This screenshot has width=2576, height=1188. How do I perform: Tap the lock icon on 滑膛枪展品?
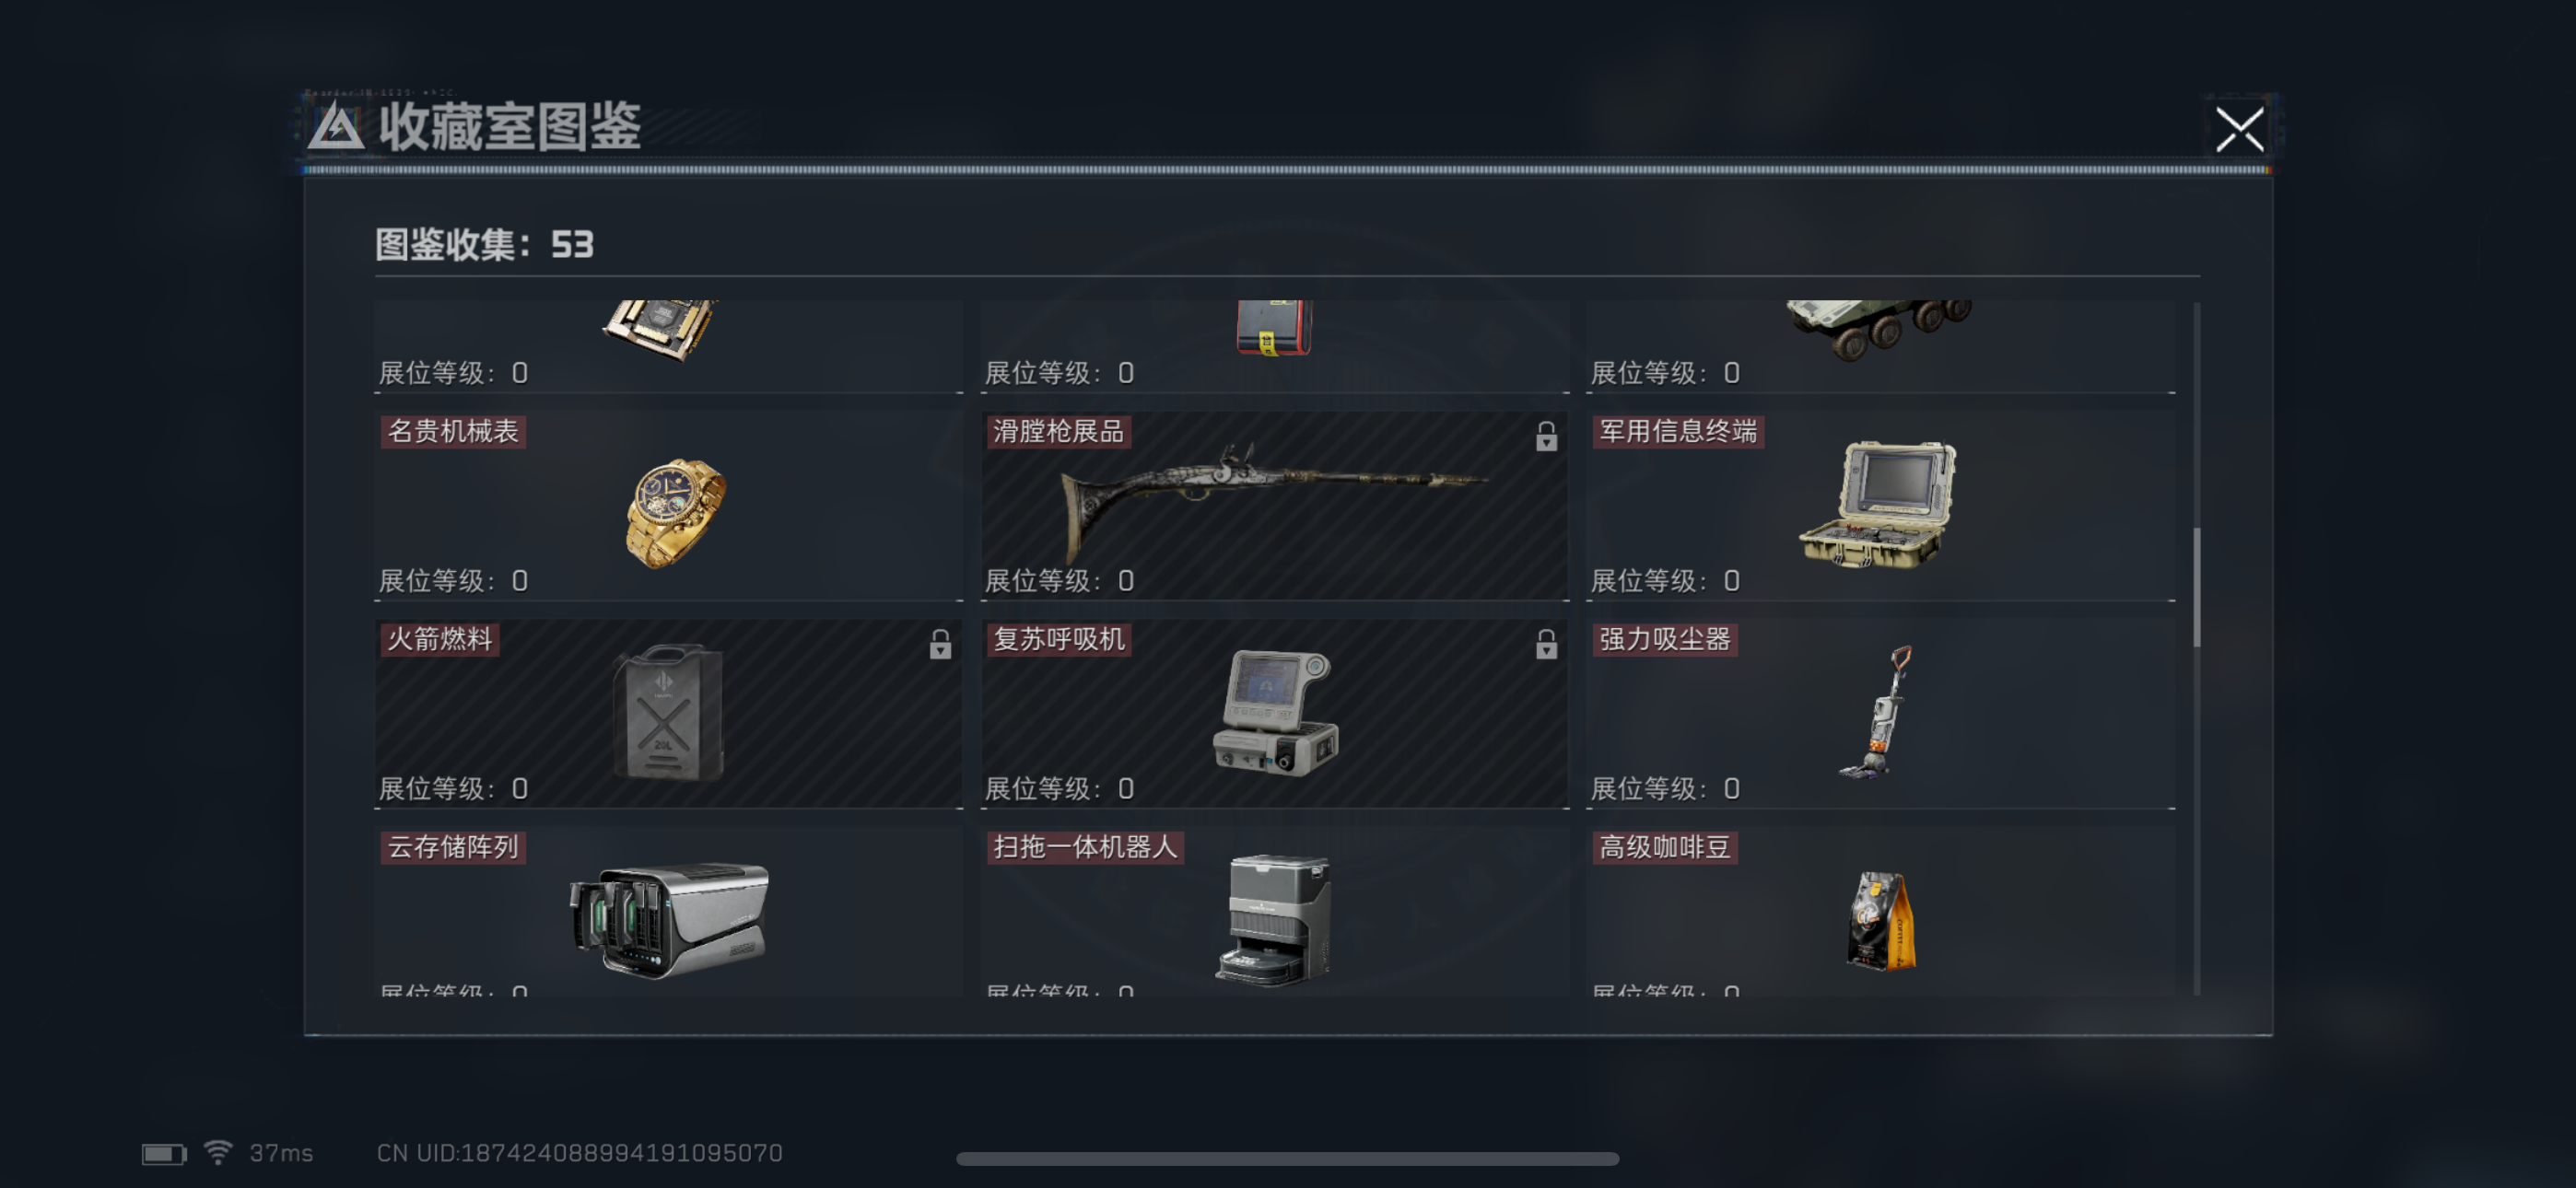(1546, 436)
